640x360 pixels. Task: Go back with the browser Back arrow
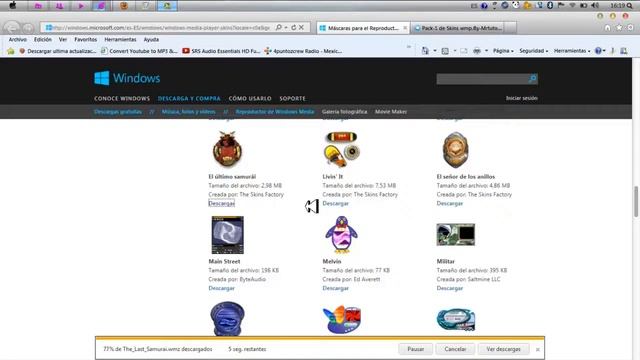pyautogui.click(x=12, y=28)
